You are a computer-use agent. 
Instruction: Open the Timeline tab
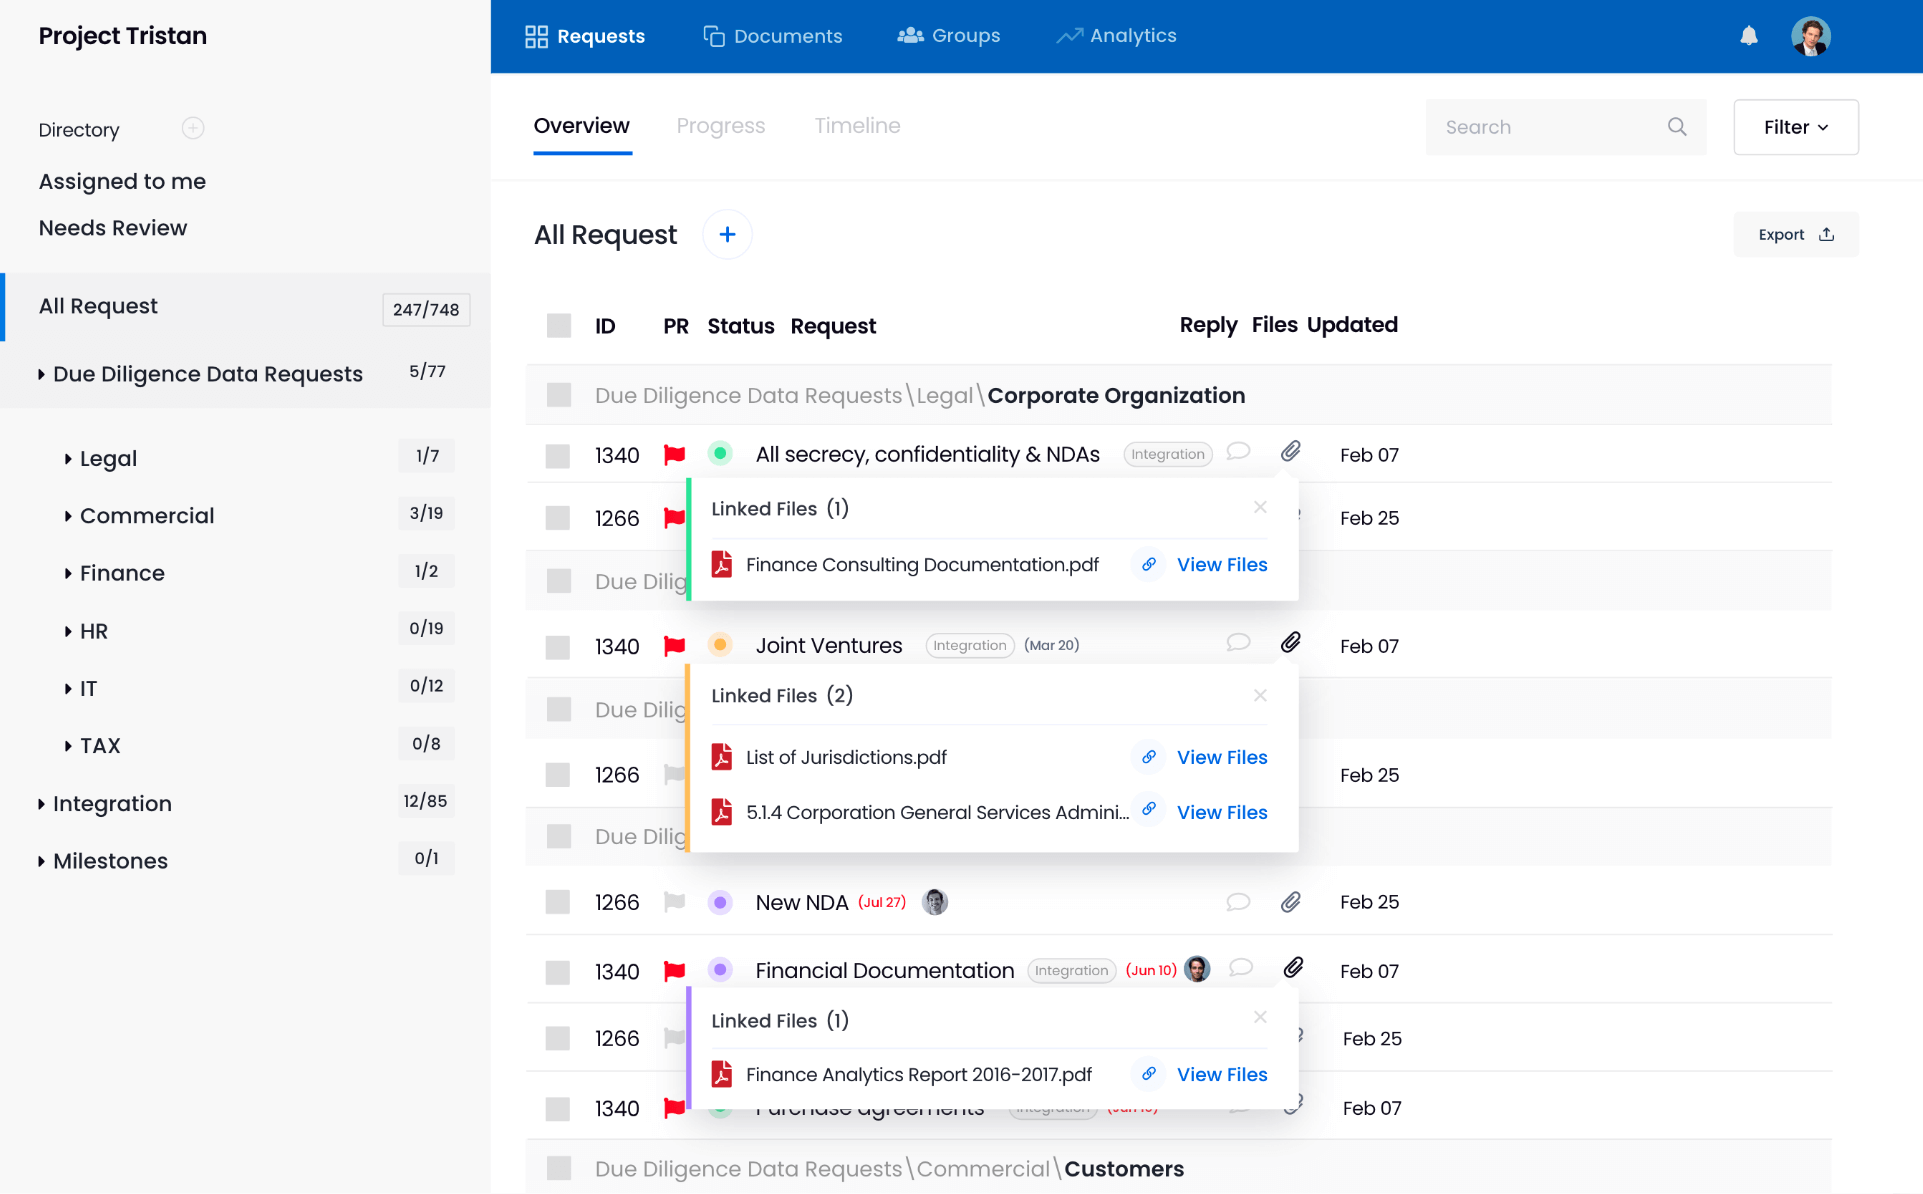[x=856, y=126]
